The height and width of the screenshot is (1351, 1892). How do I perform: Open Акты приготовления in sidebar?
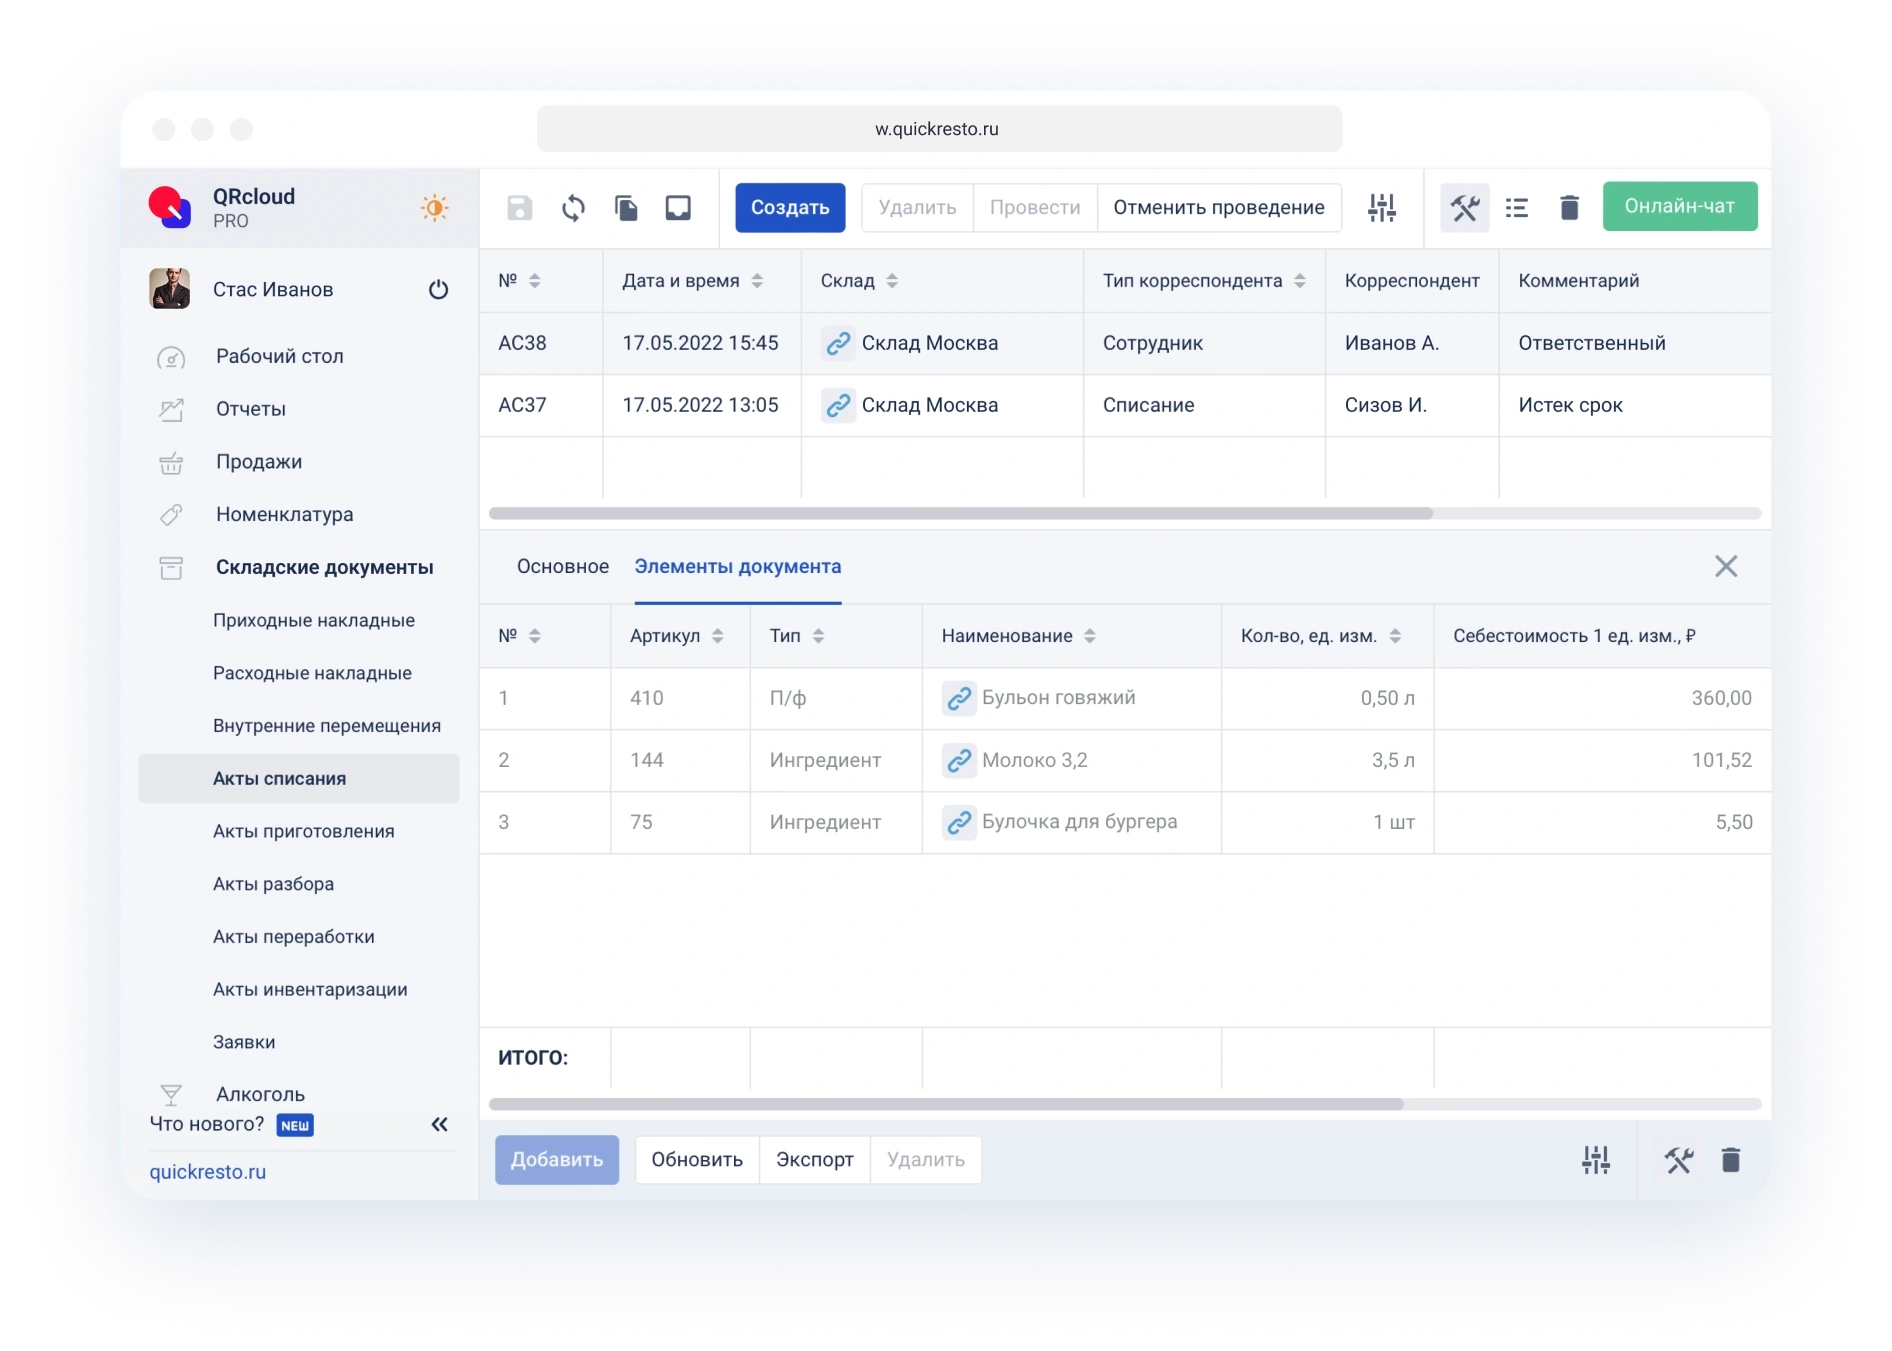click(303, 831)
